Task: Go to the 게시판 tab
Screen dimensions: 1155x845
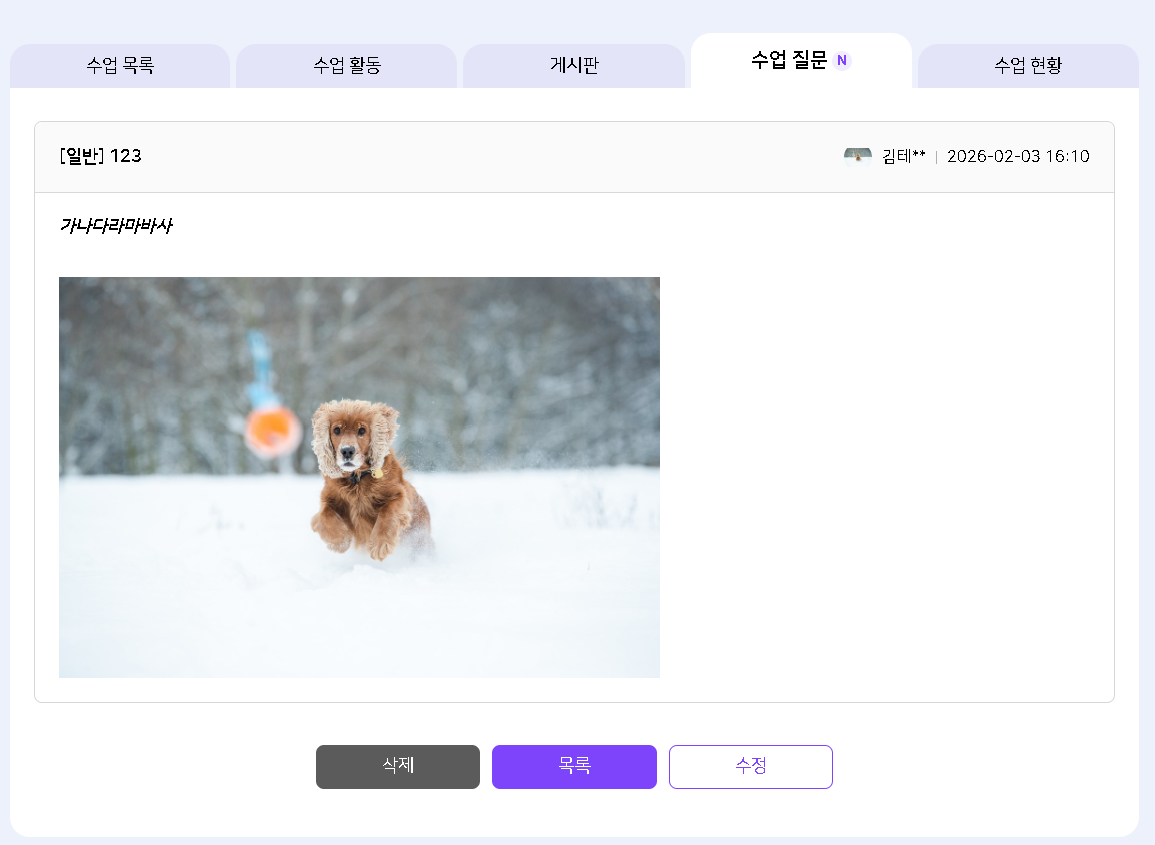Action: point(574,66)
